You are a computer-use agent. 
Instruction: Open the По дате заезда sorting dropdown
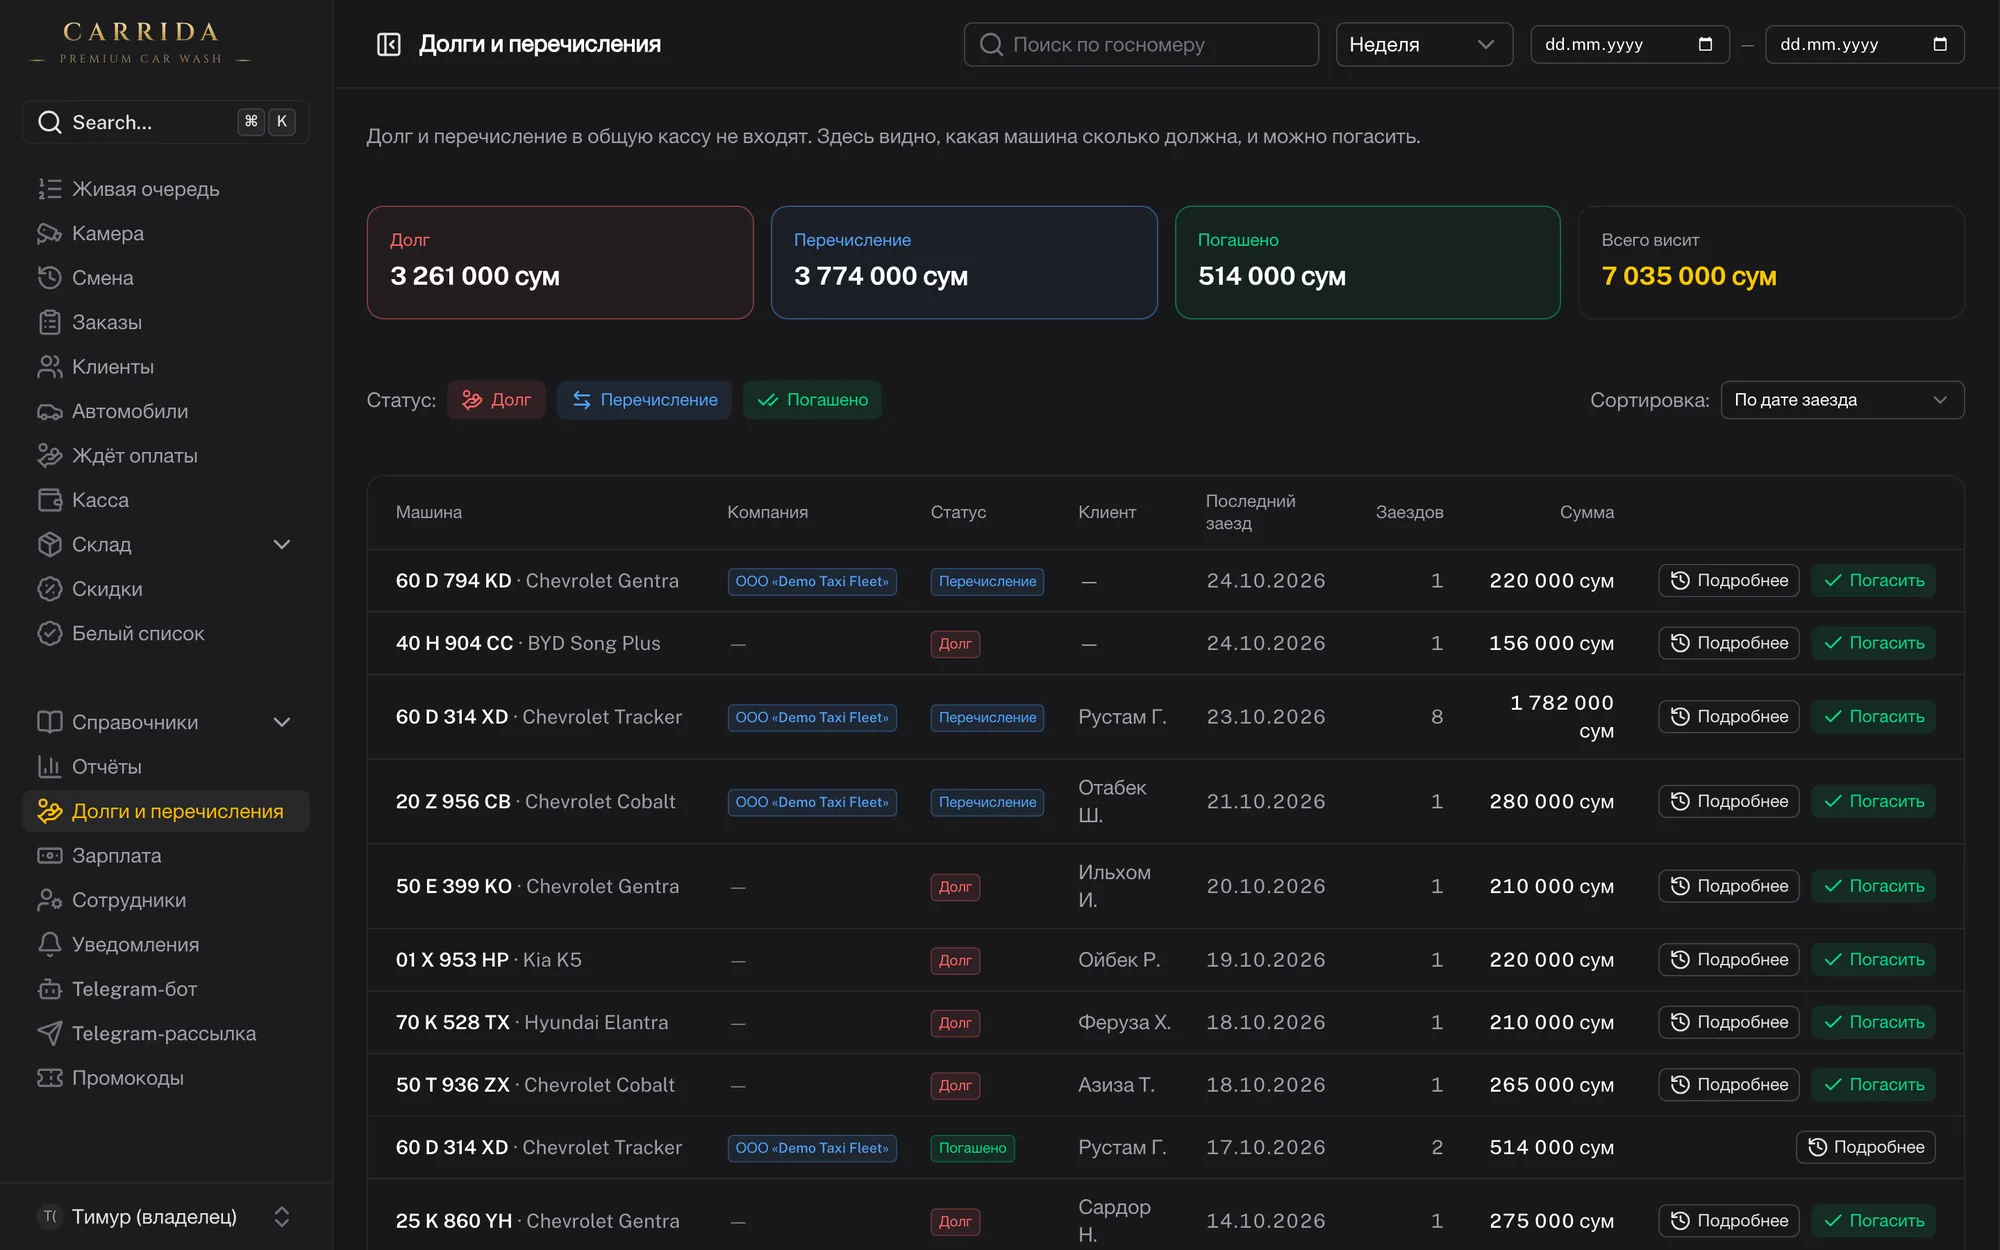coord(1842,400)
